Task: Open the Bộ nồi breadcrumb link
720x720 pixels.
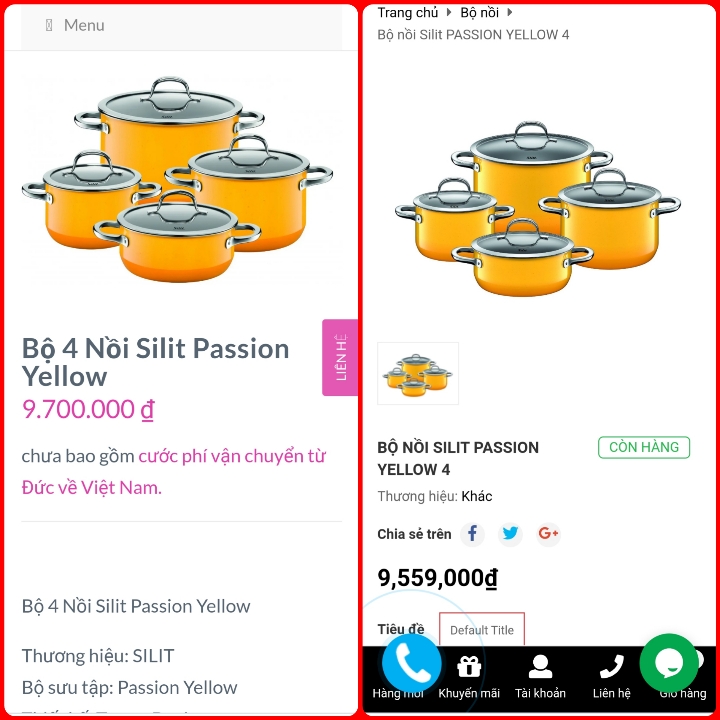Action: point(479,13)
